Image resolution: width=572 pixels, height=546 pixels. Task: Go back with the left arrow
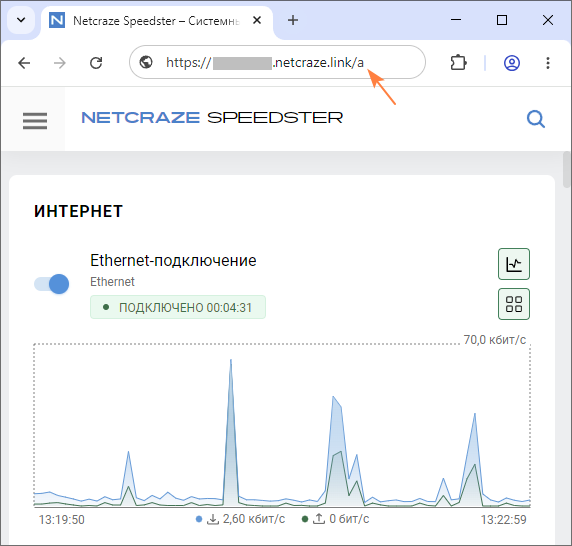(24, 63)
